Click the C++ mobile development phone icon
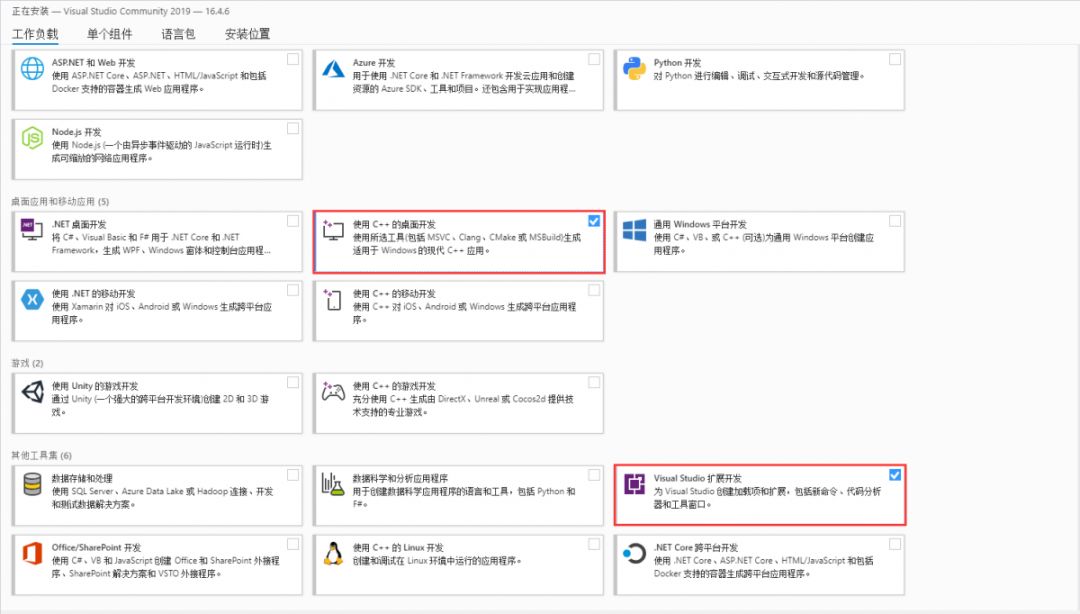Viewport: 1080px width, 614px height. pos(333,300)
